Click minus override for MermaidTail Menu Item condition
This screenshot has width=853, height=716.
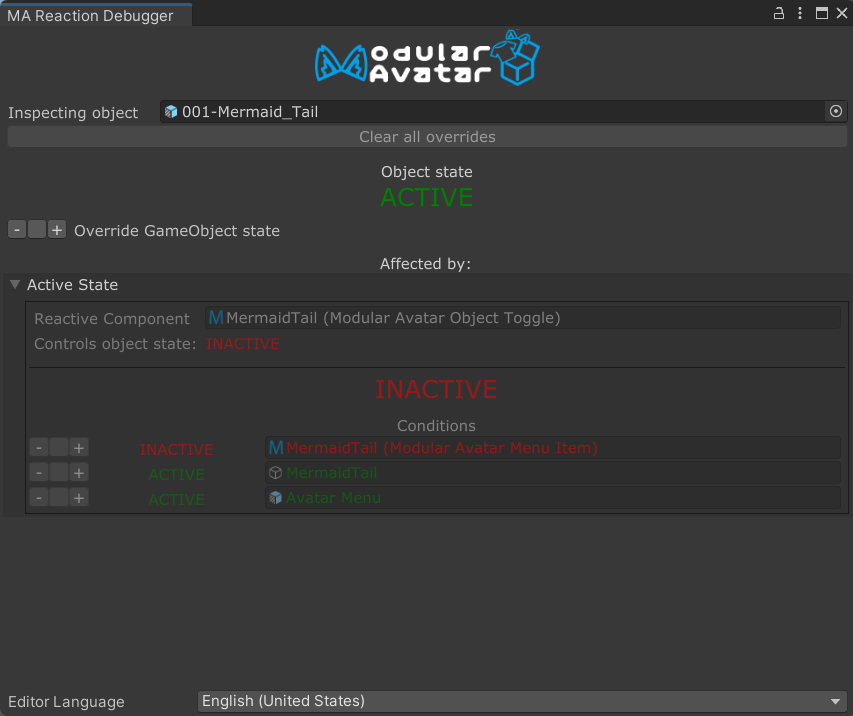click(x=39, y=448)
